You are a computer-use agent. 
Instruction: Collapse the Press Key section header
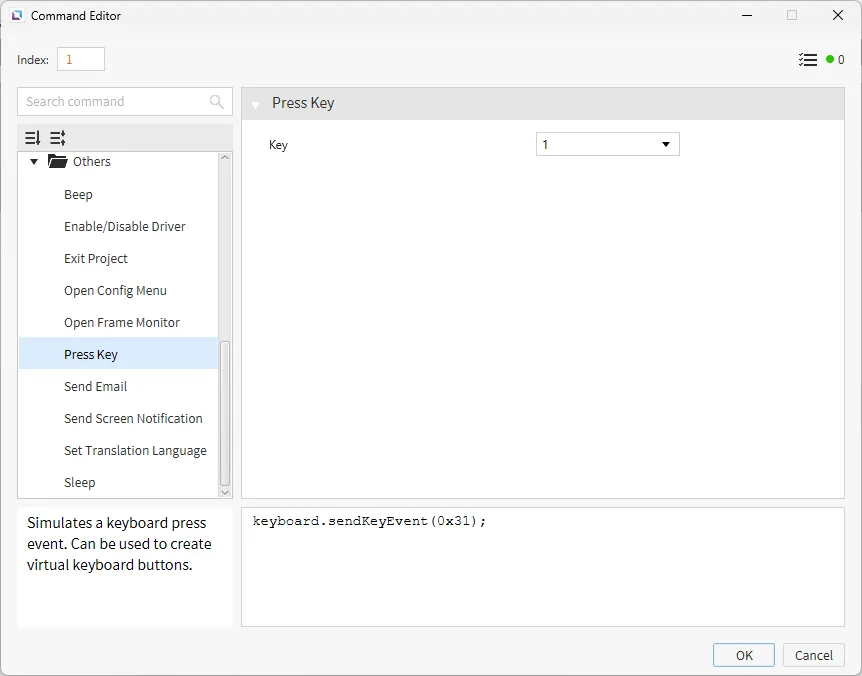[x=256, y=104]
